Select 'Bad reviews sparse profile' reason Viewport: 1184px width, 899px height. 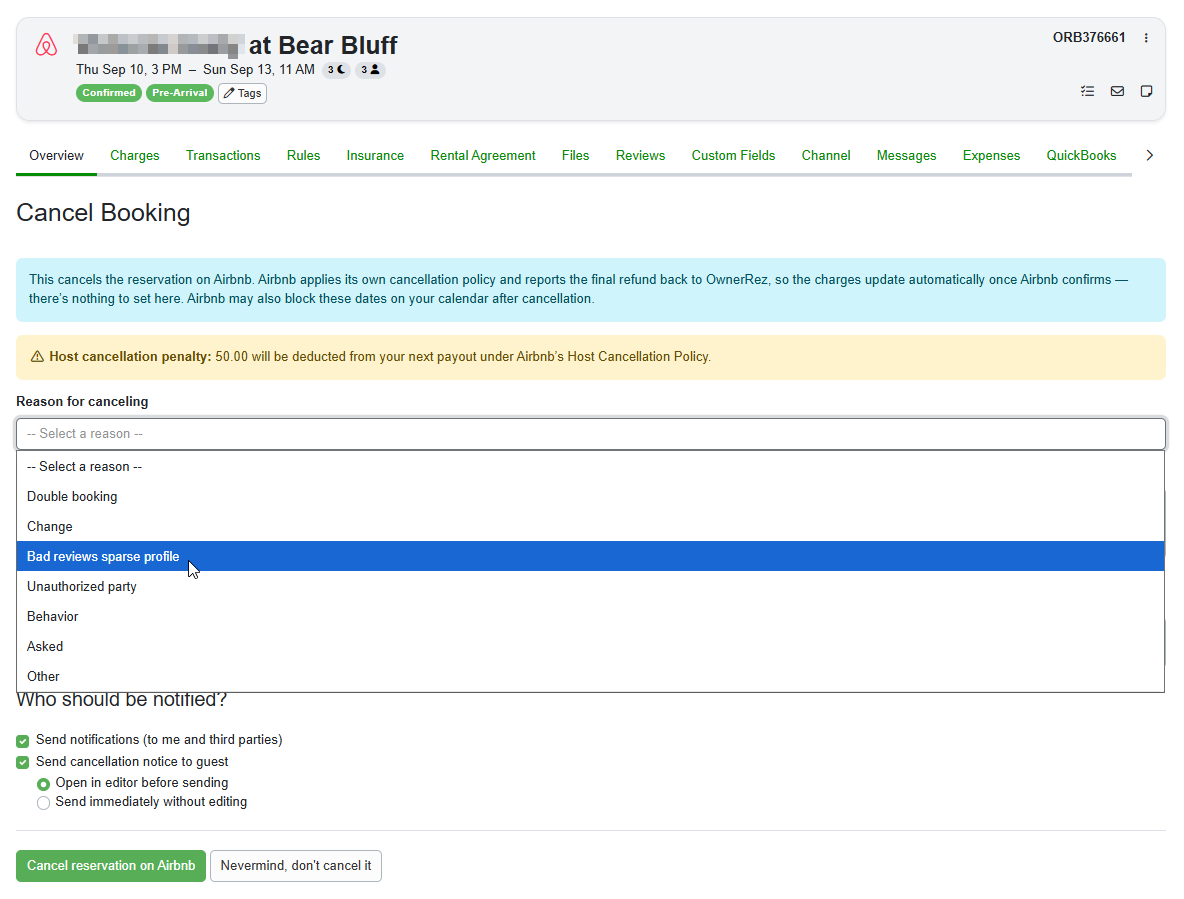(x=590, y=556)
